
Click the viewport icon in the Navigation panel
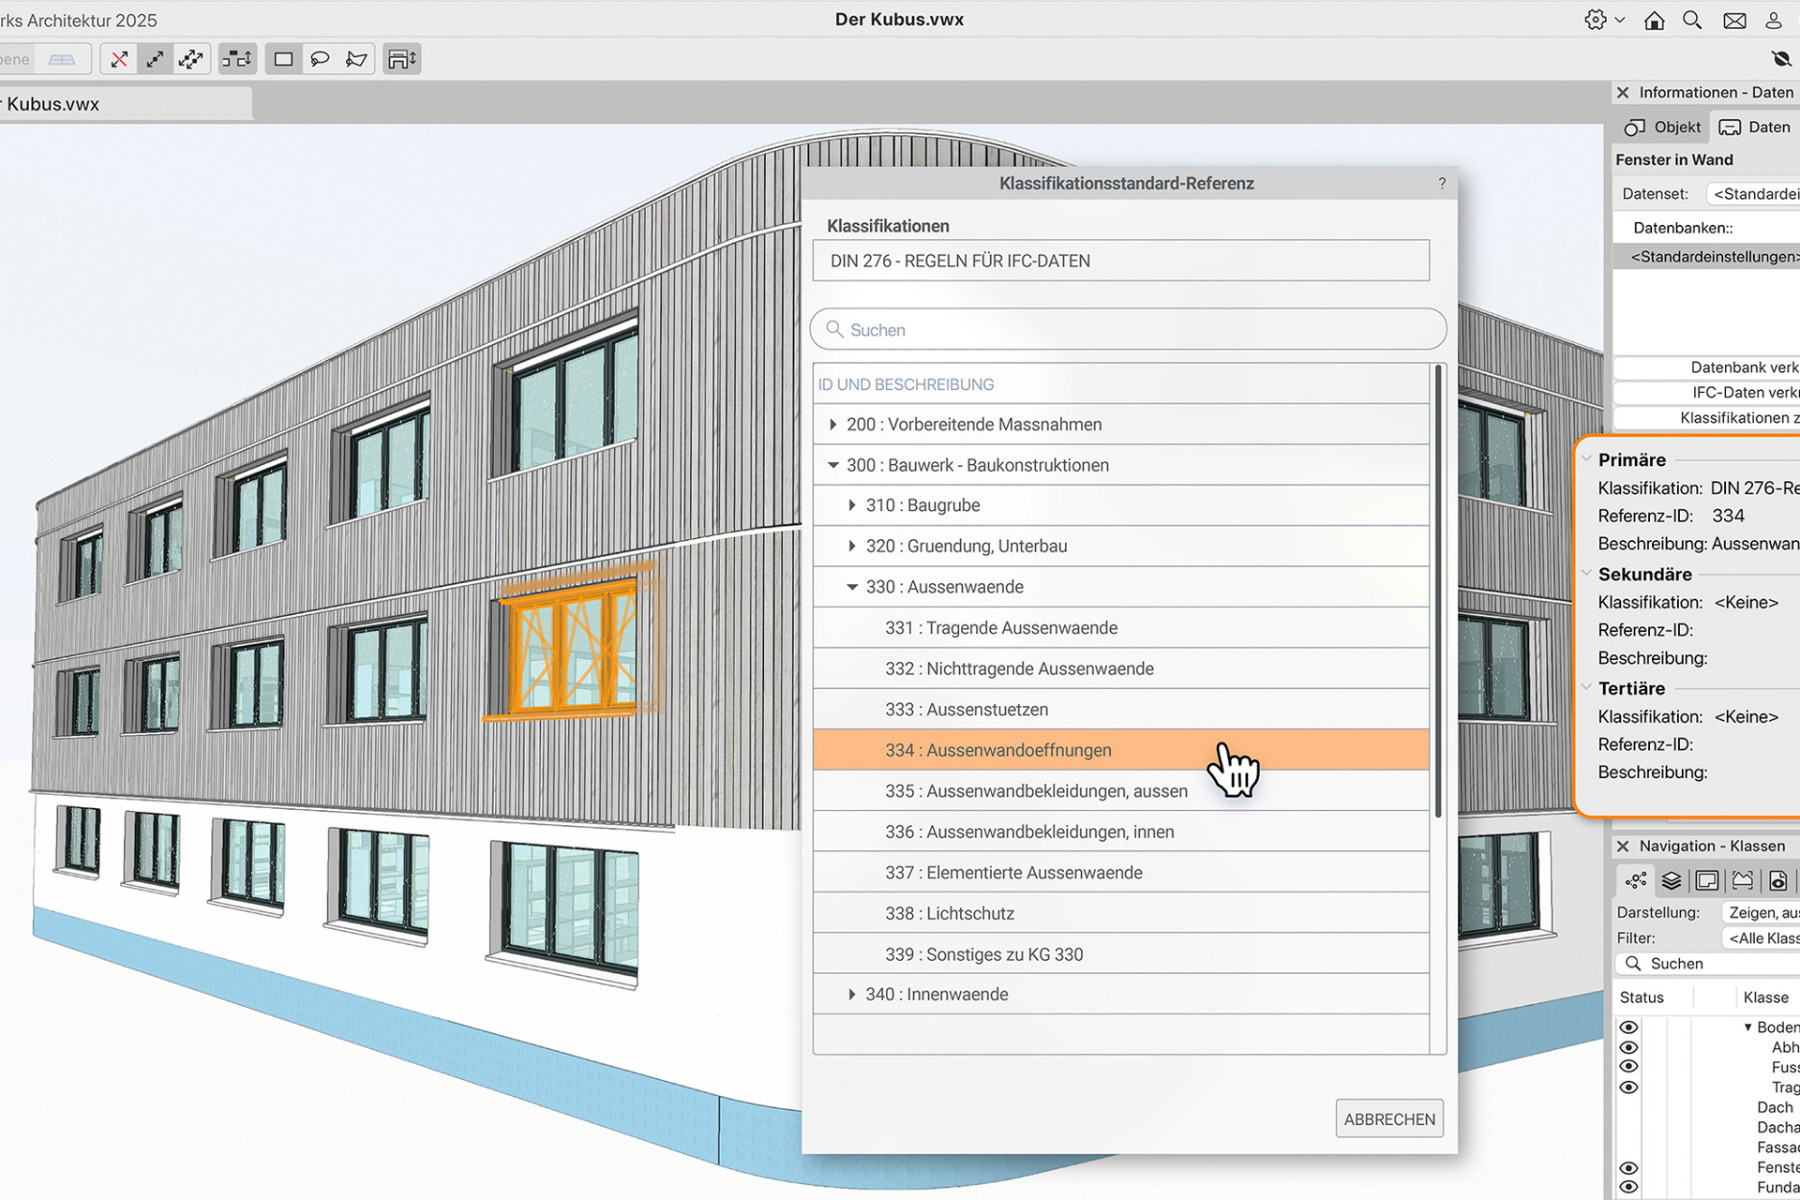[x=1708, y=881]
